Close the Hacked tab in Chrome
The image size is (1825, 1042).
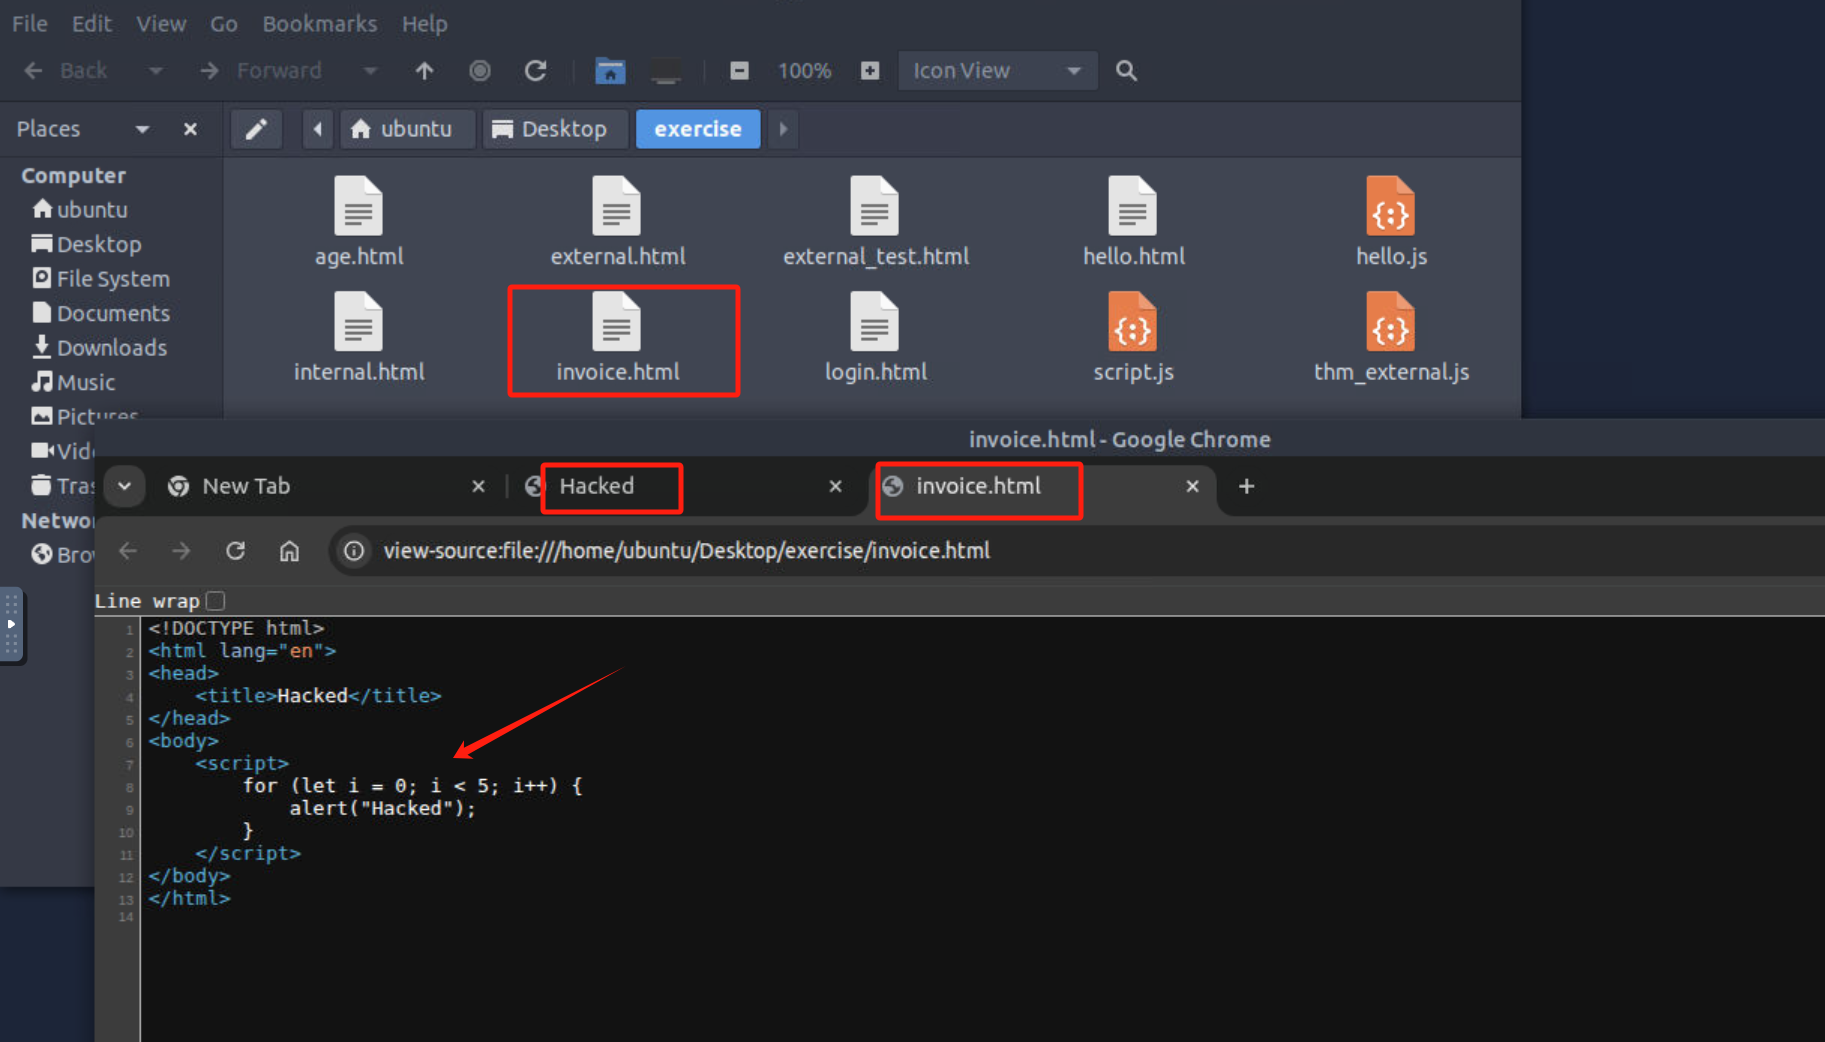[835, 486]
